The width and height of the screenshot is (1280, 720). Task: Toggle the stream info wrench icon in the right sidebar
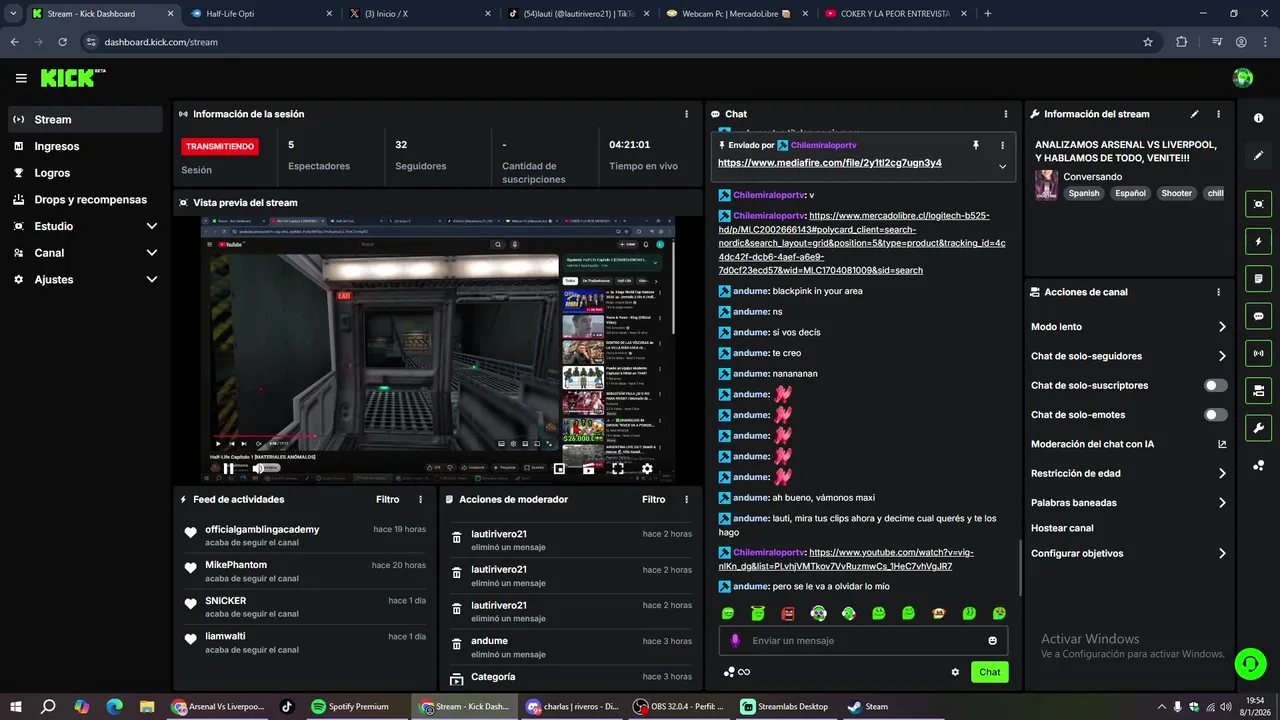(1258, 428)
